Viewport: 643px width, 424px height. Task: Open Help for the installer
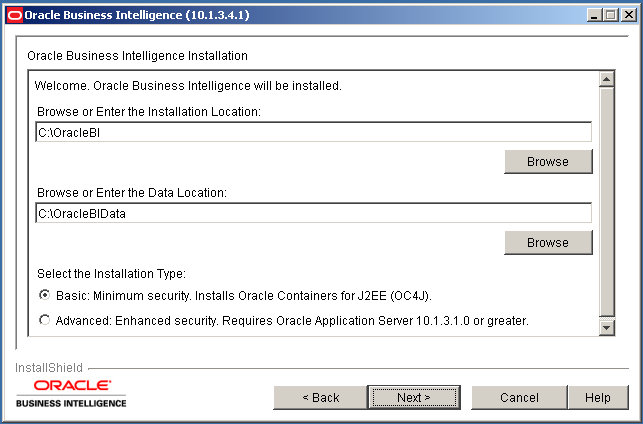598,397
